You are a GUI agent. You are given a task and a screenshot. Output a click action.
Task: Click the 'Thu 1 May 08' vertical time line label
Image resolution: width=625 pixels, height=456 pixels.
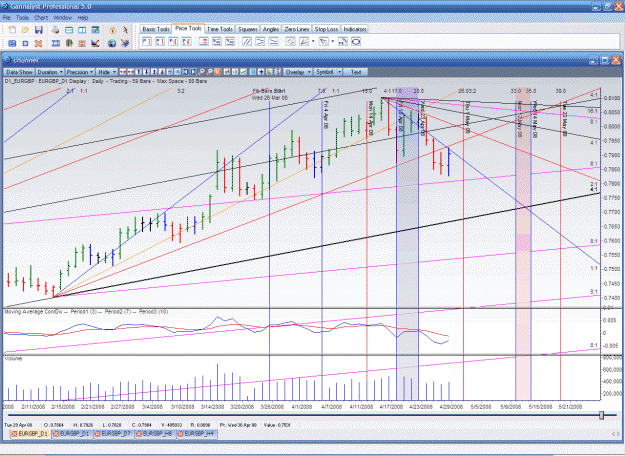pyautogui.click(x=468, y=117)
